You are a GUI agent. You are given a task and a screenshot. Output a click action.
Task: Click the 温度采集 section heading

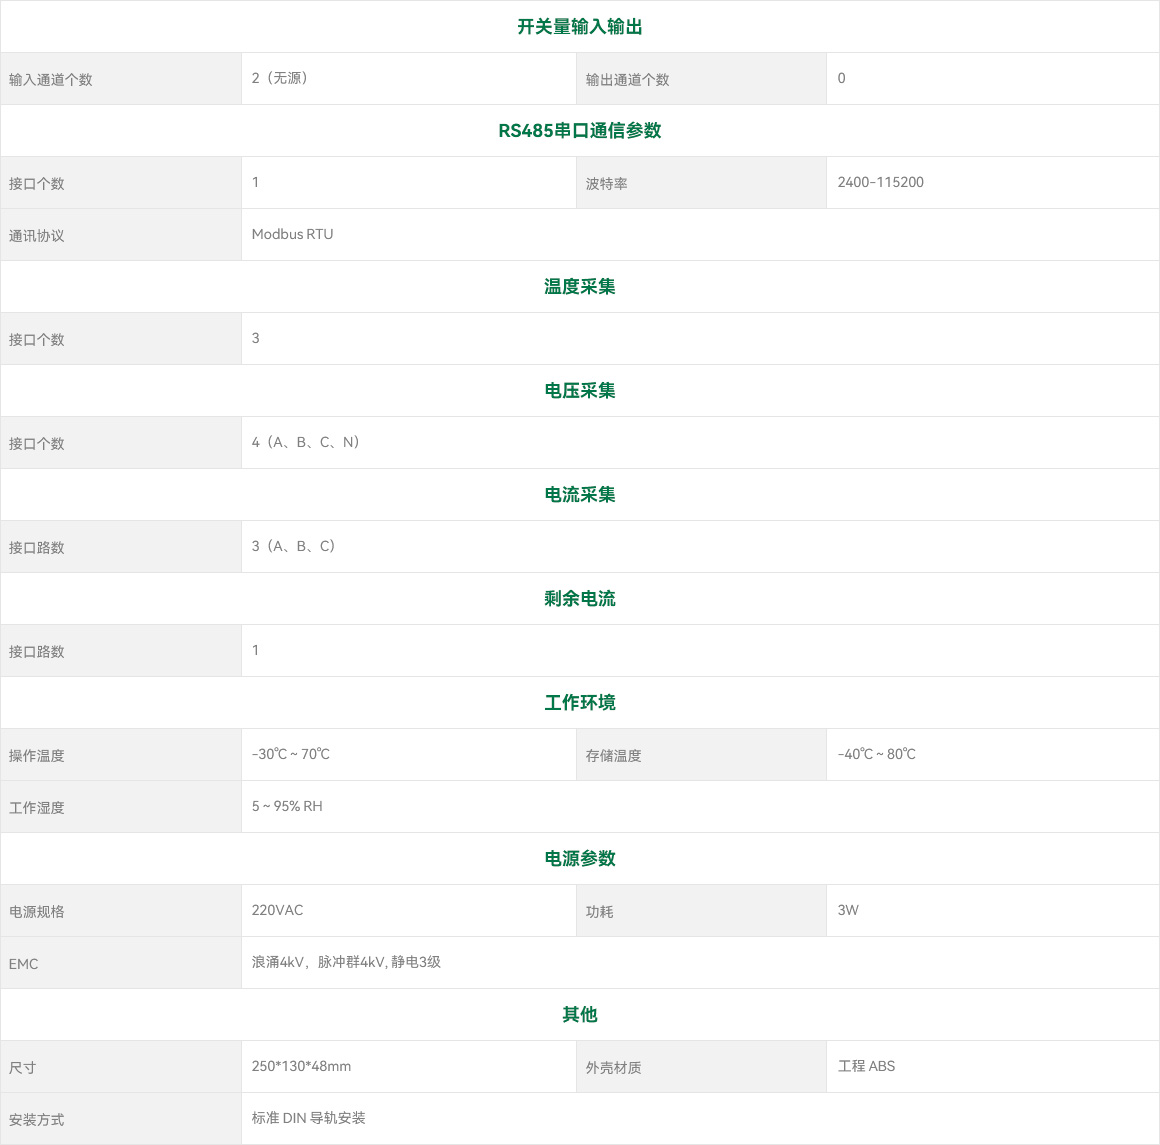579,287
